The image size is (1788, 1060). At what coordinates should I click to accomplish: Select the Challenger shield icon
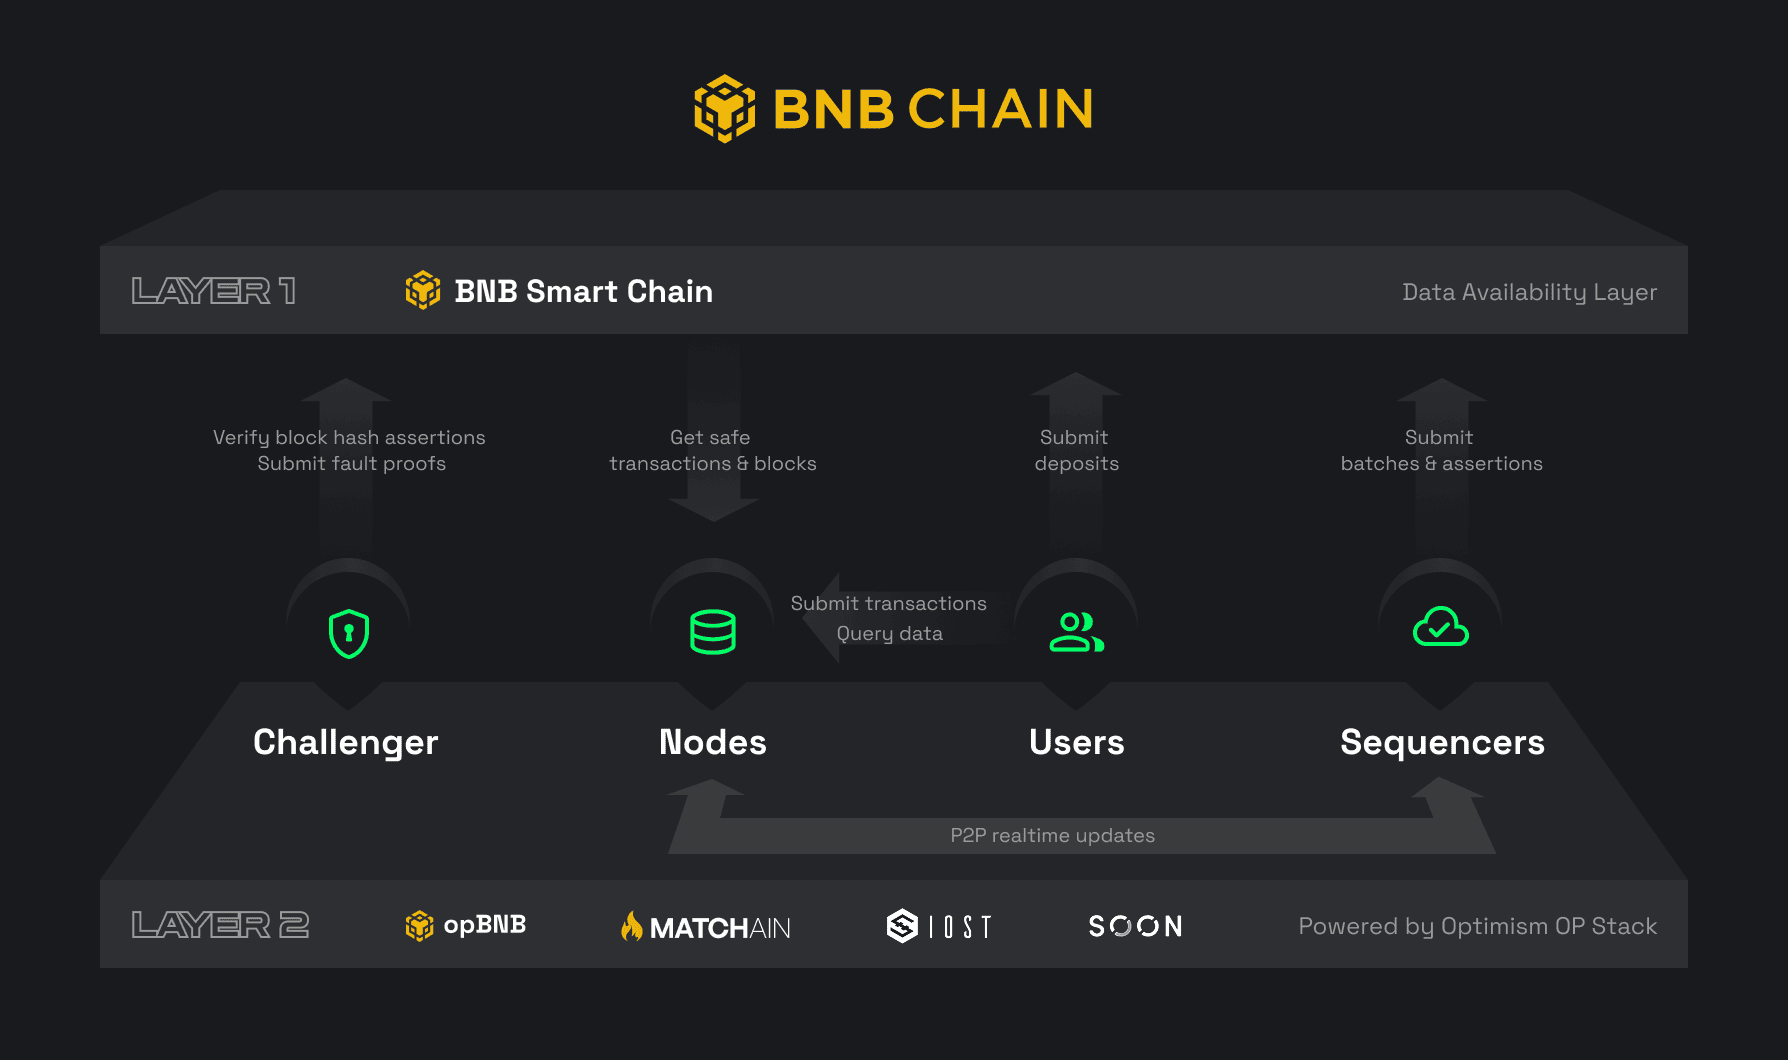click(349, 633)
